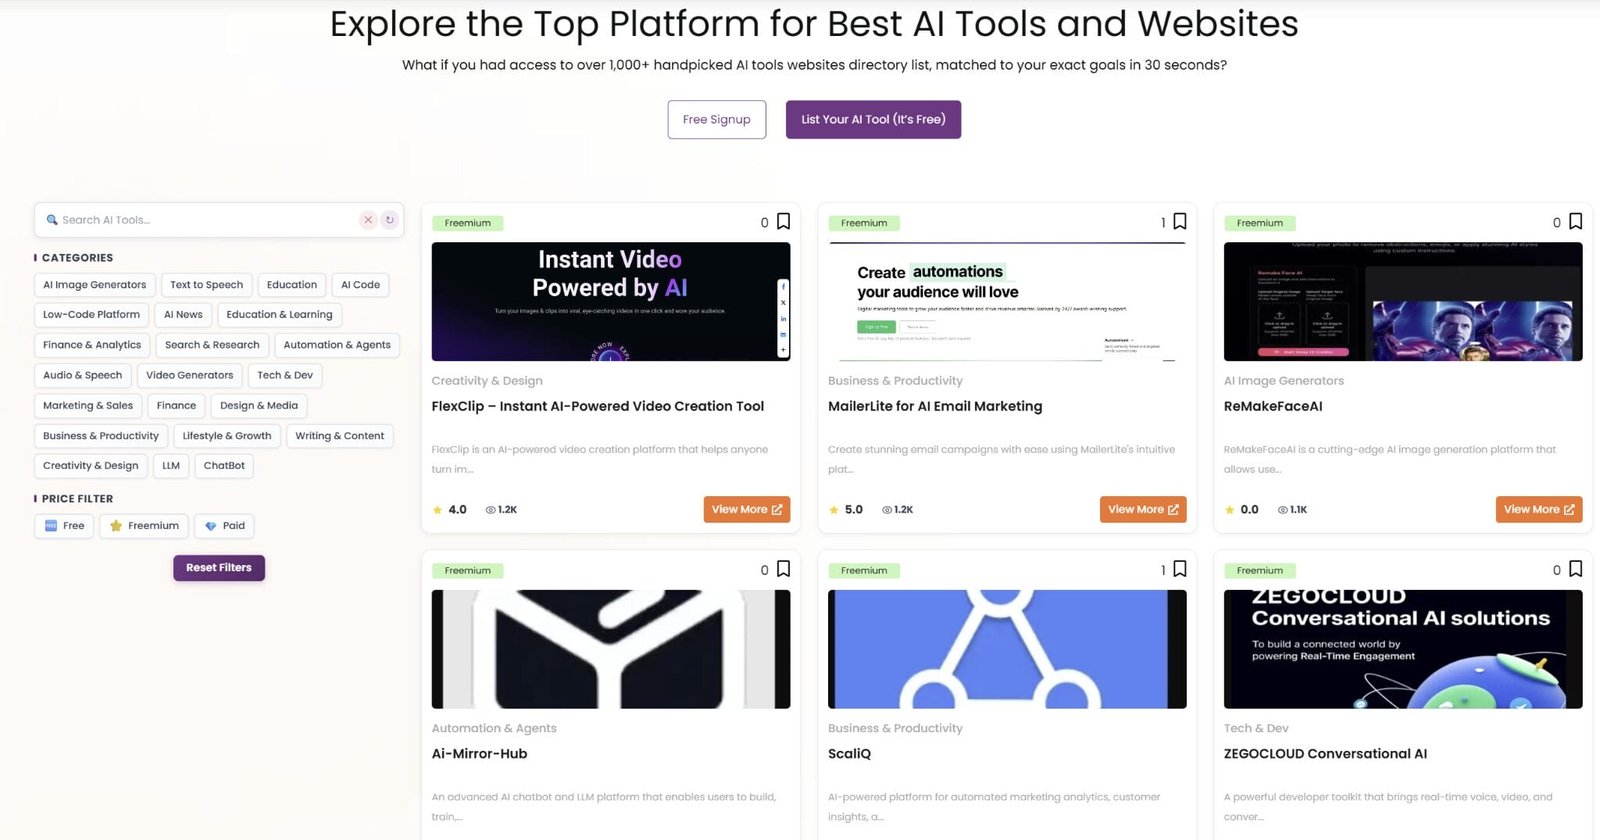Click the views eye icon on MailerLite card
This screenshot has height=840, width=1600.
point(887,510)
